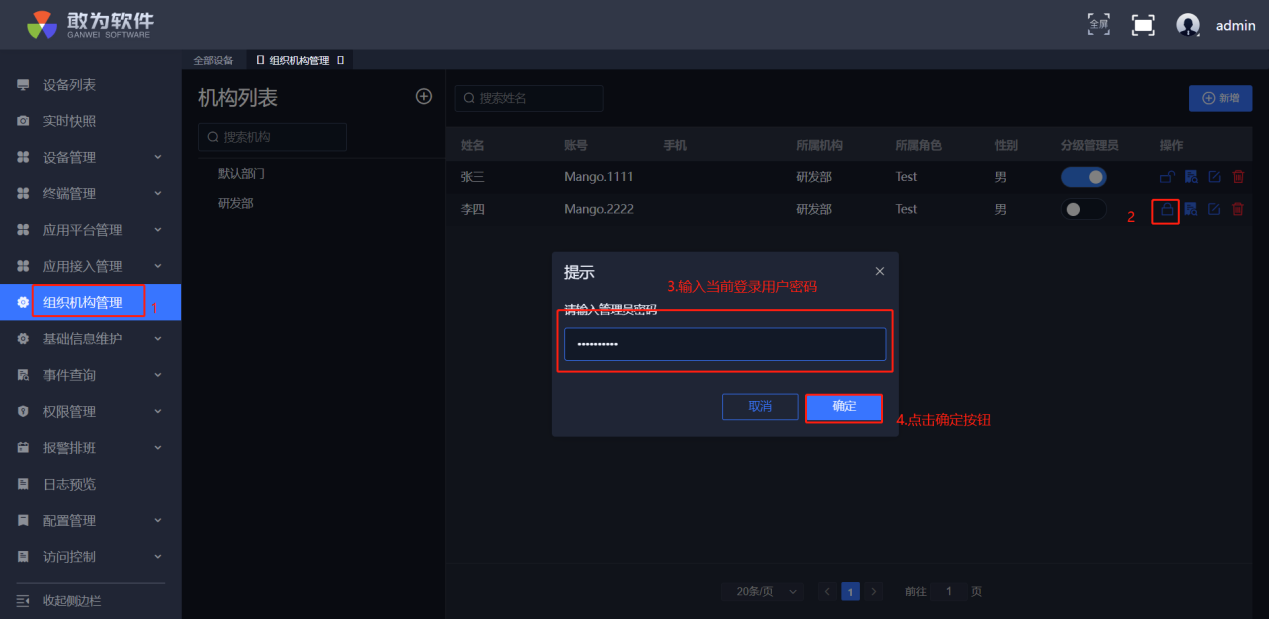Click the 搜索机构 search box
This screenshot has height=619, width=1269.
[x=272, y=136]
